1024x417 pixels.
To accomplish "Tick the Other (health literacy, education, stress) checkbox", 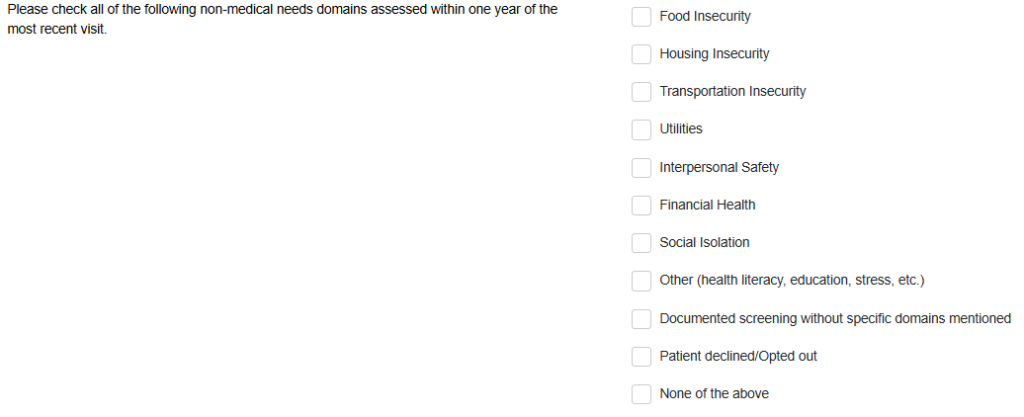I will coord(641,281).
